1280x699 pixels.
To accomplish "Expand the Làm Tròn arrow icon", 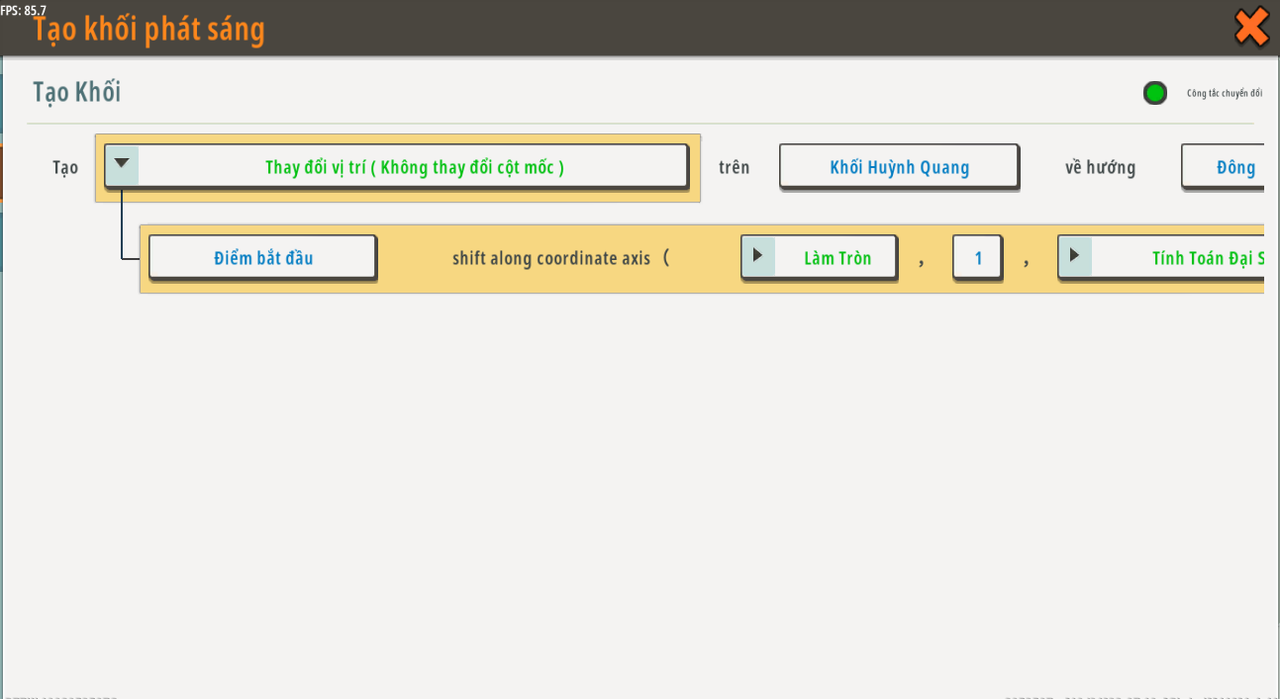I will coord(758,256).
